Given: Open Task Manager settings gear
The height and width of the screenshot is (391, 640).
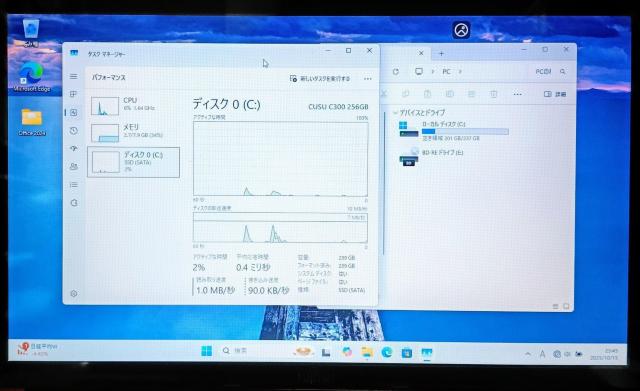Looking at the screenshot, I should coord(73,293).
